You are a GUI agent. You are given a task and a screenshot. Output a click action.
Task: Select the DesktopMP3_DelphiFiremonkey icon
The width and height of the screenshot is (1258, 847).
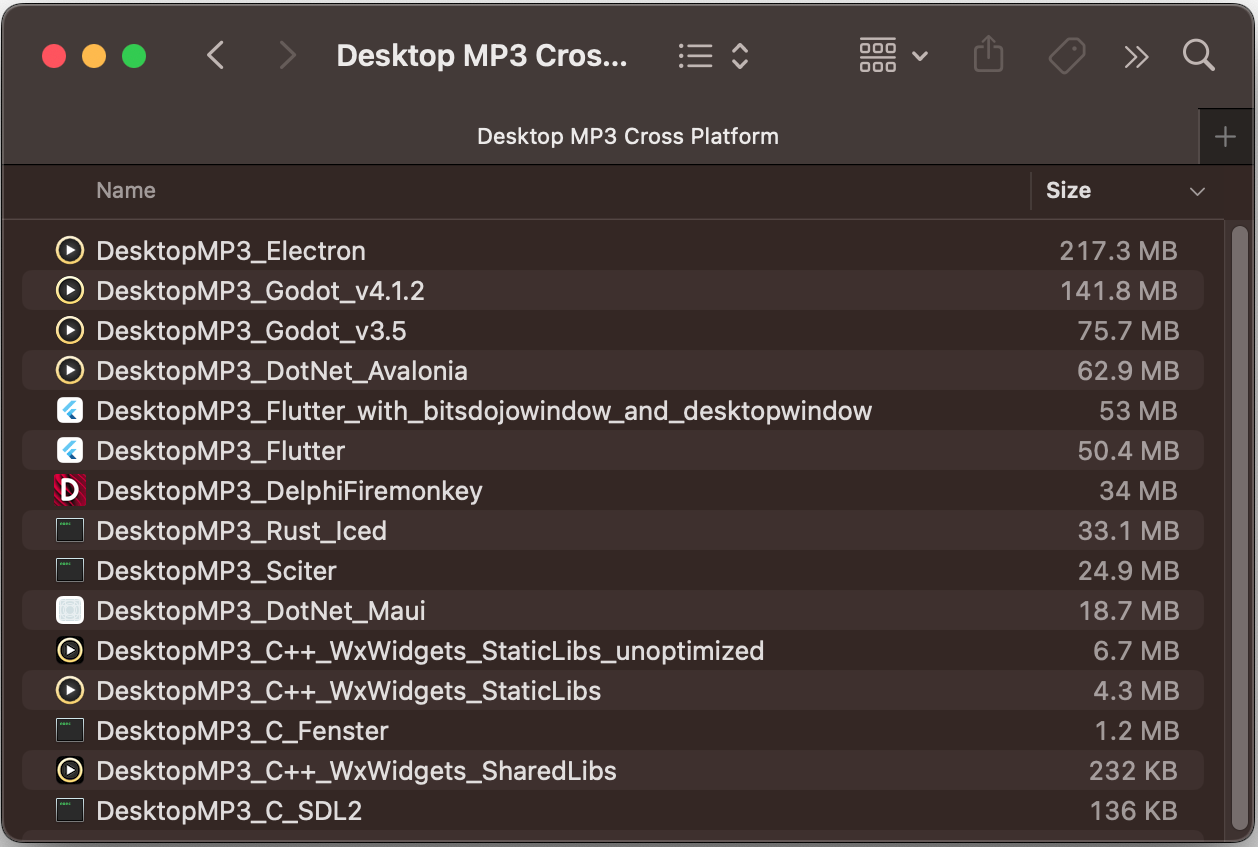tap(70, 490)
